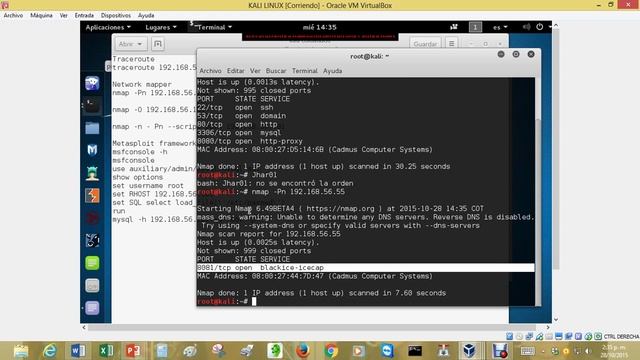The height and width of the screenshot is (360, 640).
Task: Expand the Abrir dropdown in gedit
Action: [x=130, y=44]
